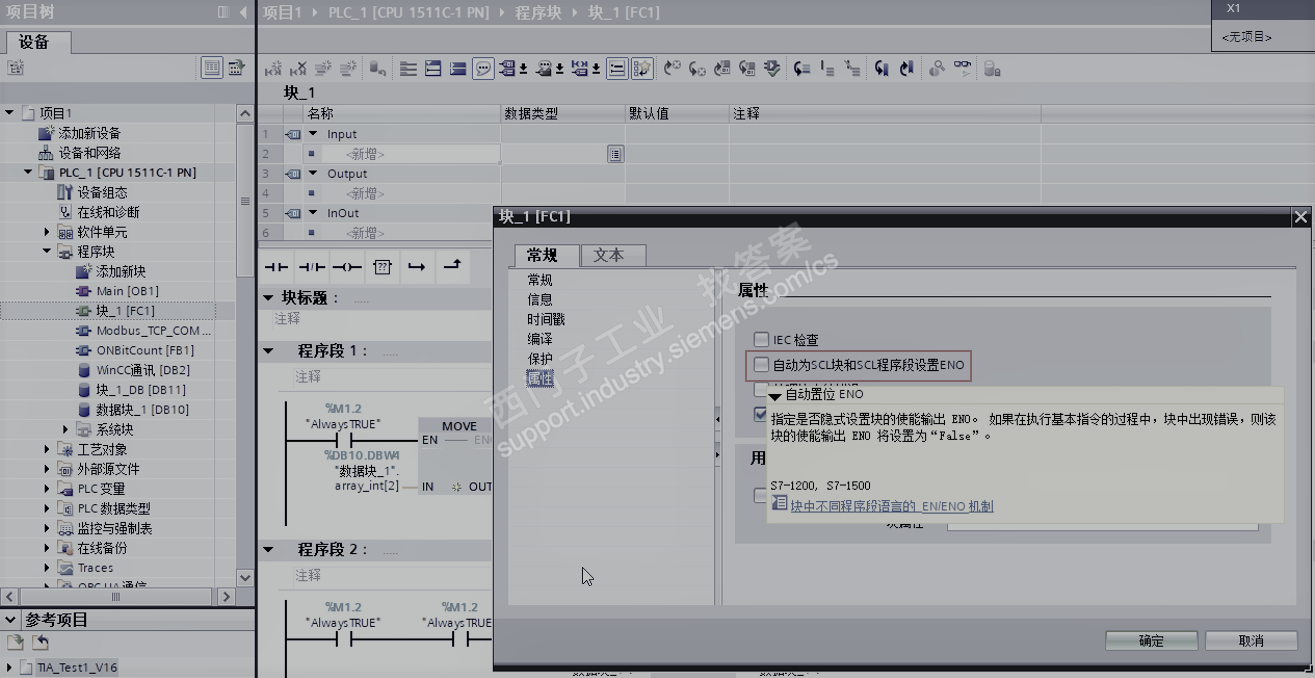Click the show favorites star icon in toolbar
Image resolution: width=1315 pixels, height=678 pixels.
click(x=642, y=69)
